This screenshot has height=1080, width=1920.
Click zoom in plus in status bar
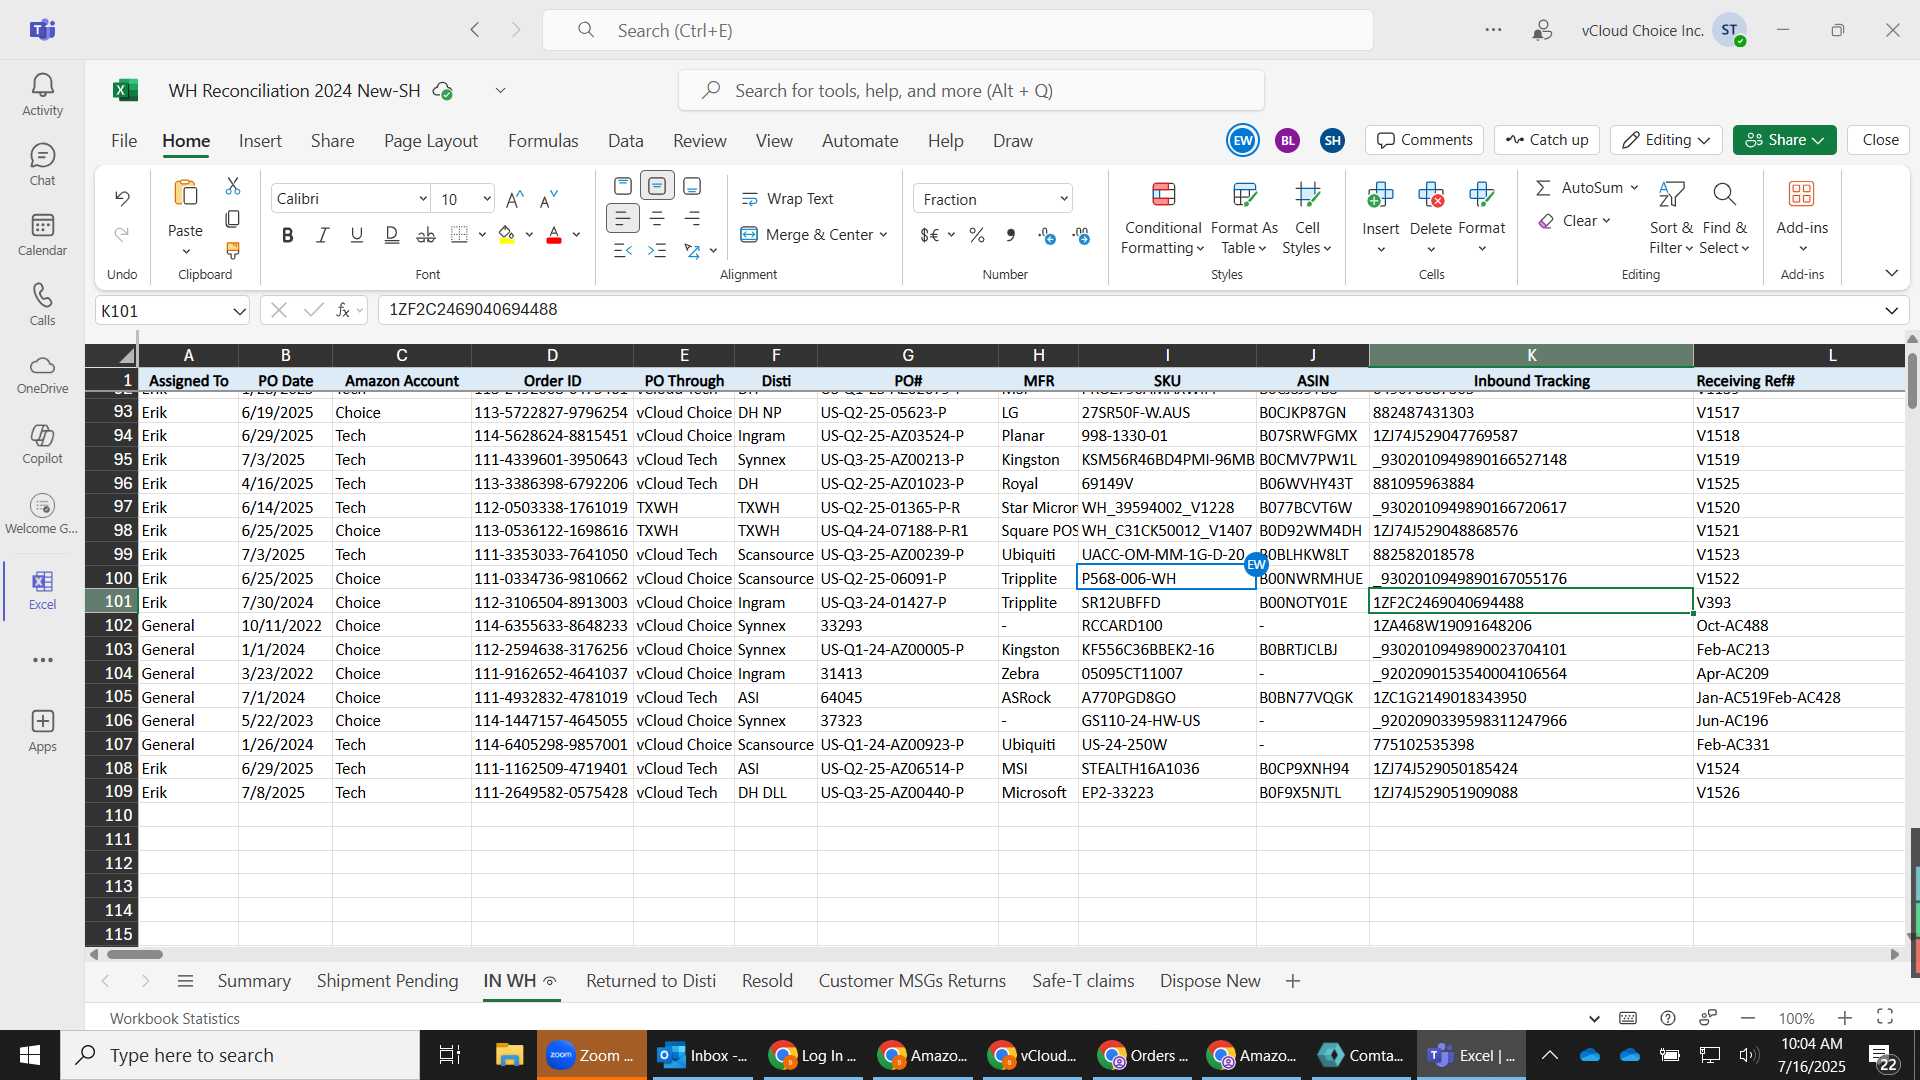pos(1845,1018)
